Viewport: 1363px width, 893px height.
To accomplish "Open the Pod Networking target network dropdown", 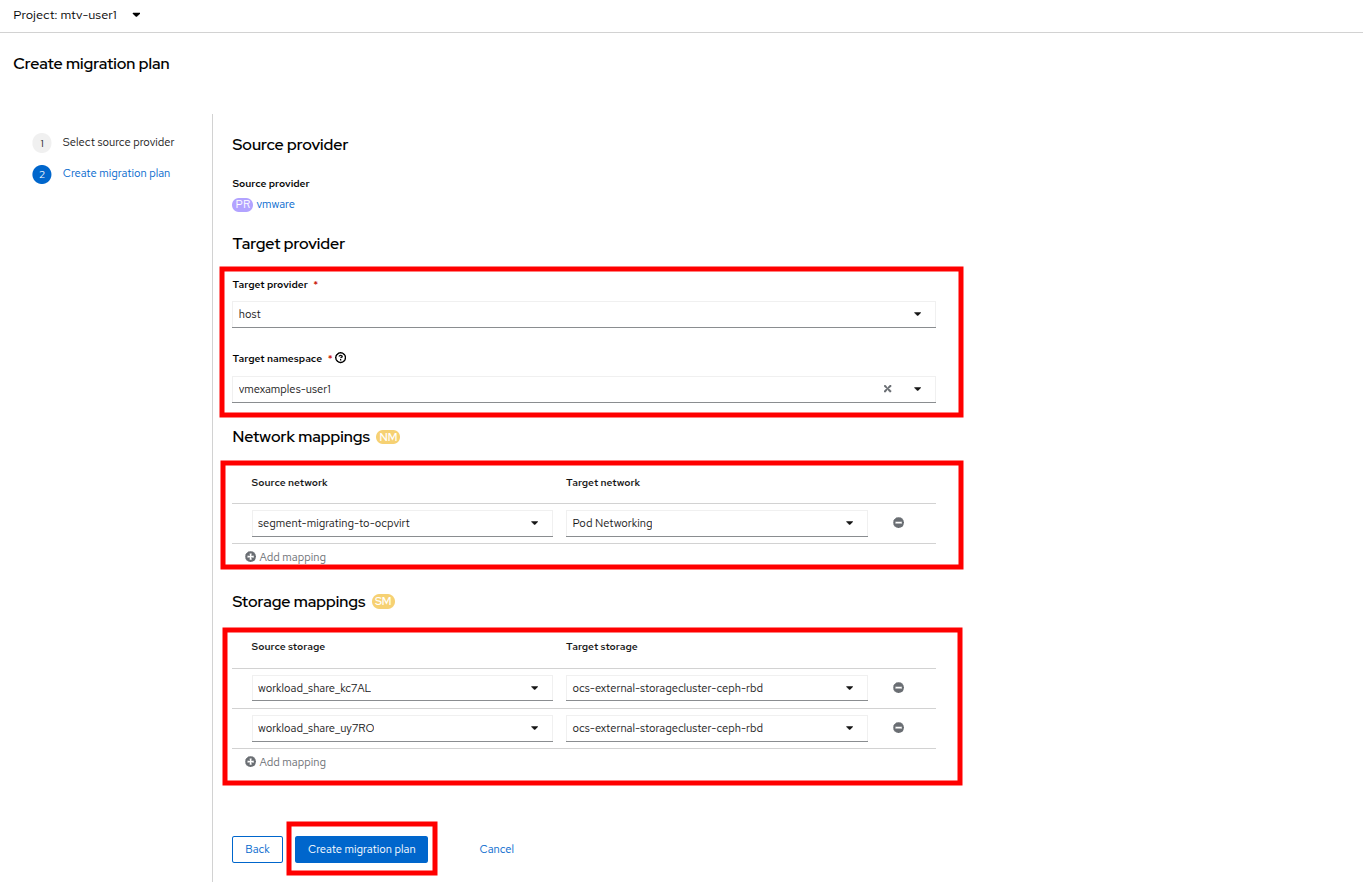I will coord(716,523).
